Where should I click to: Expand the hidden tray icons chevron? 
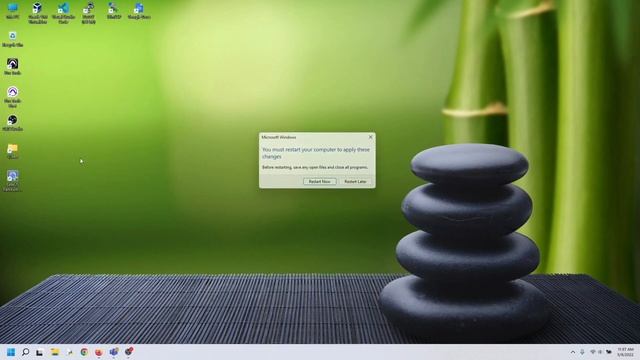tap(573, 352)
